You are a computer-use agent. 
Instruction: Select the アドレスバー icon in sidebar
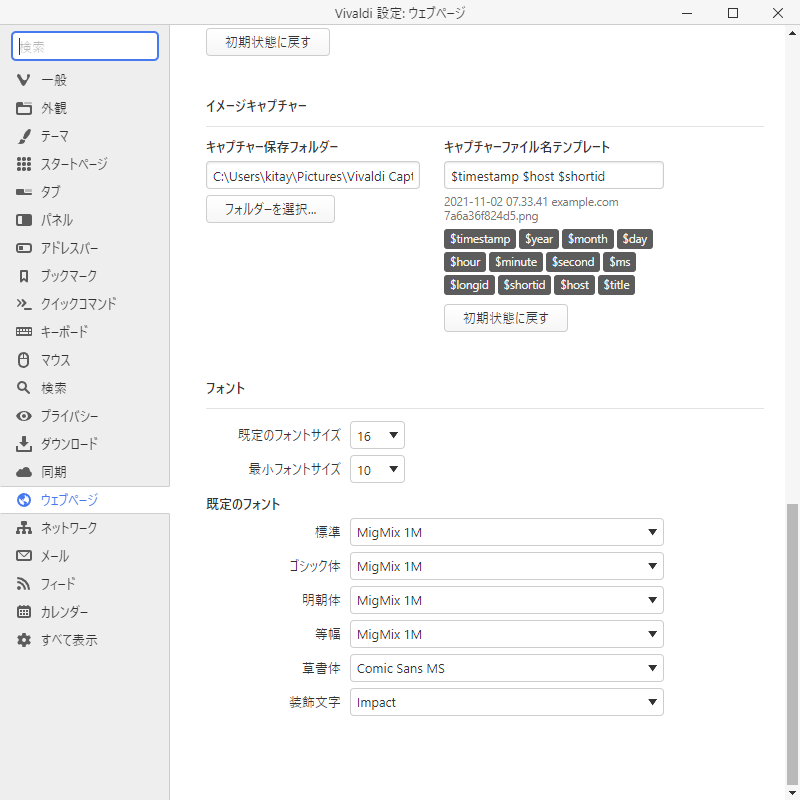point(23,248)
